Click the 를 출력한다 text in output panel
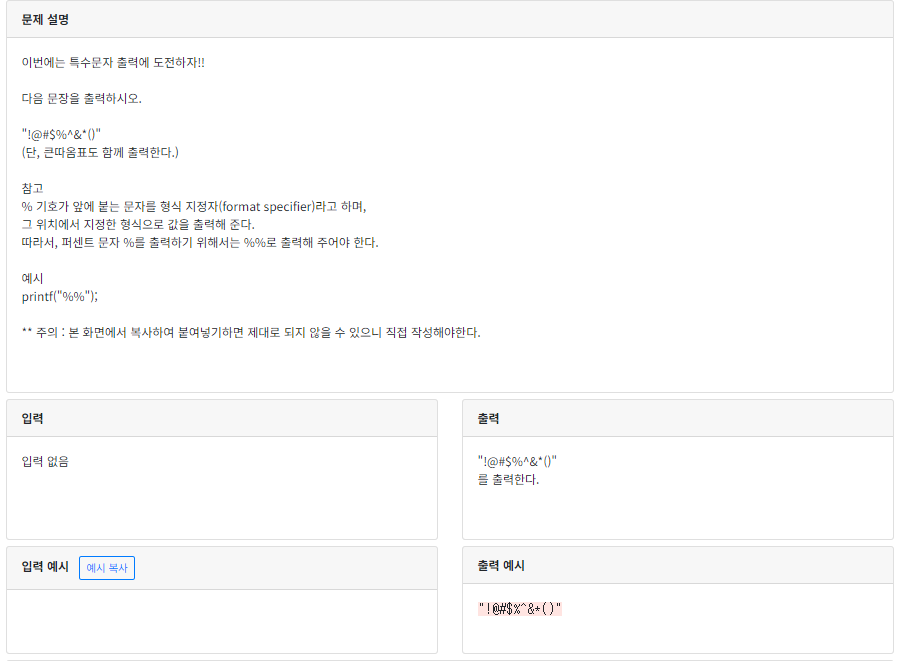 (x=493, y=481)
